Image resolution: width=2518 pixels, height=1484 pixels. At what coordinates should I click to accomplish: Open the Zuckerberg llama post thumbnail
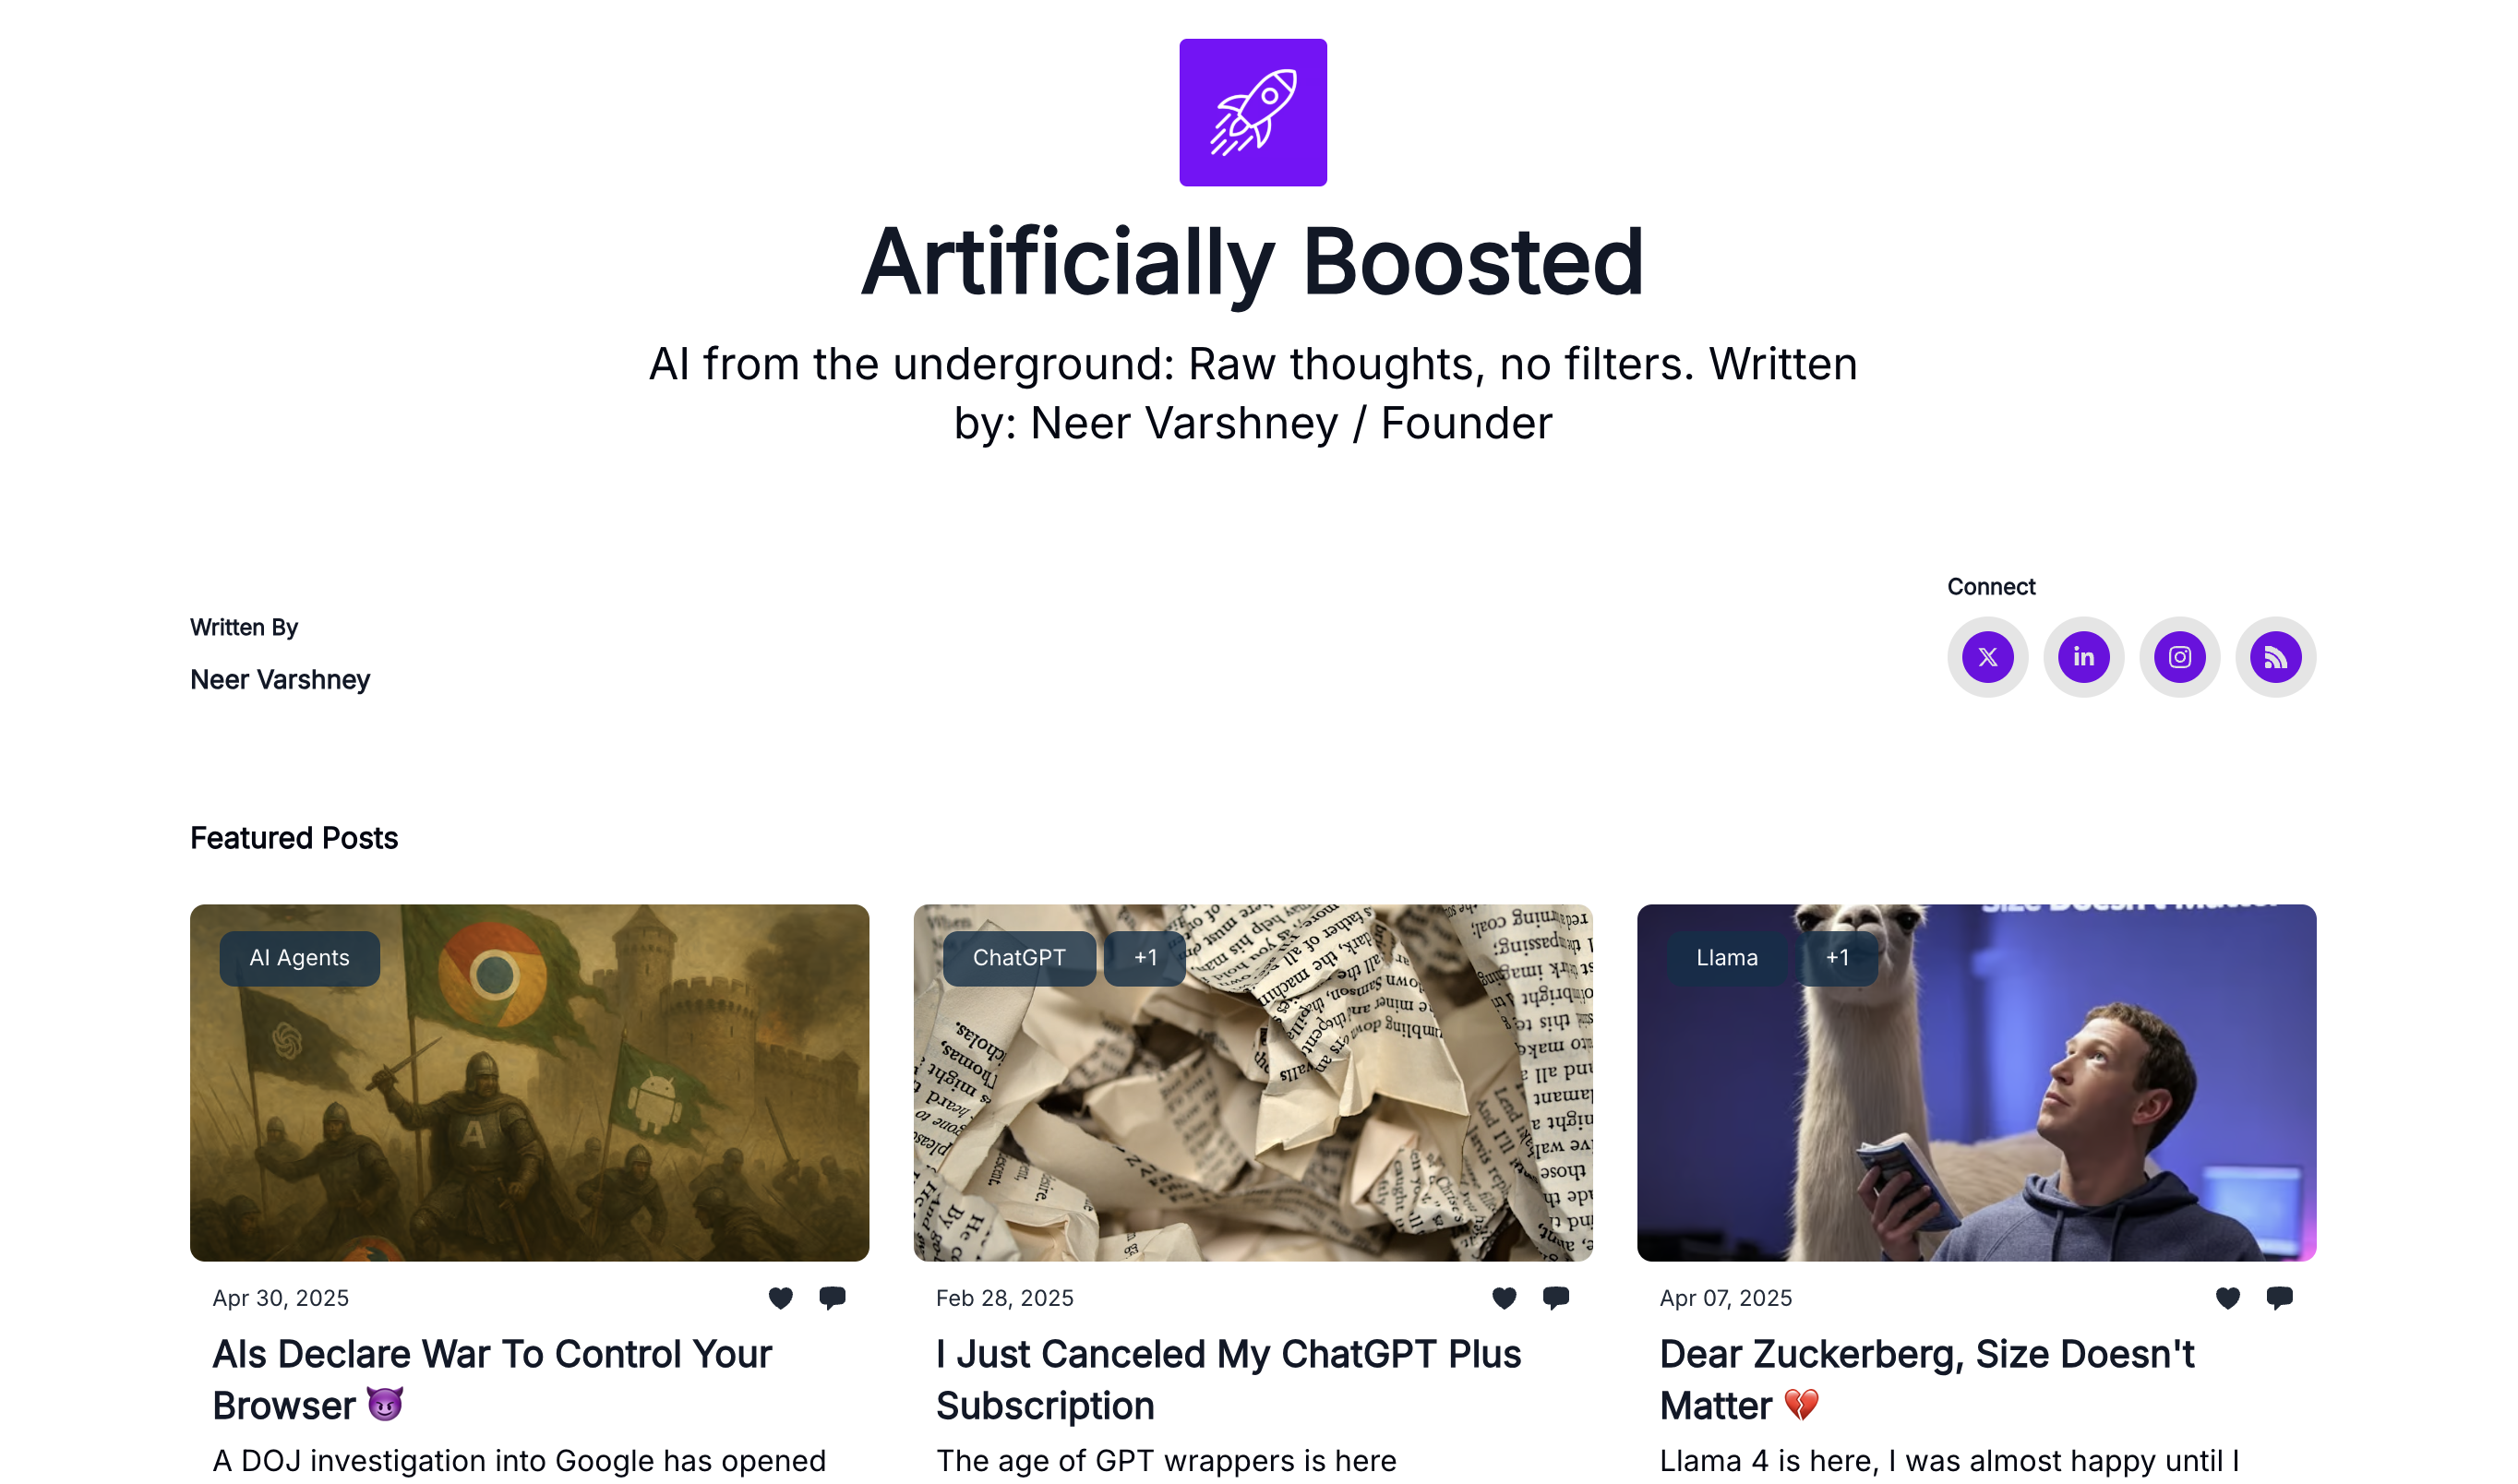tap(1976, 1082)
